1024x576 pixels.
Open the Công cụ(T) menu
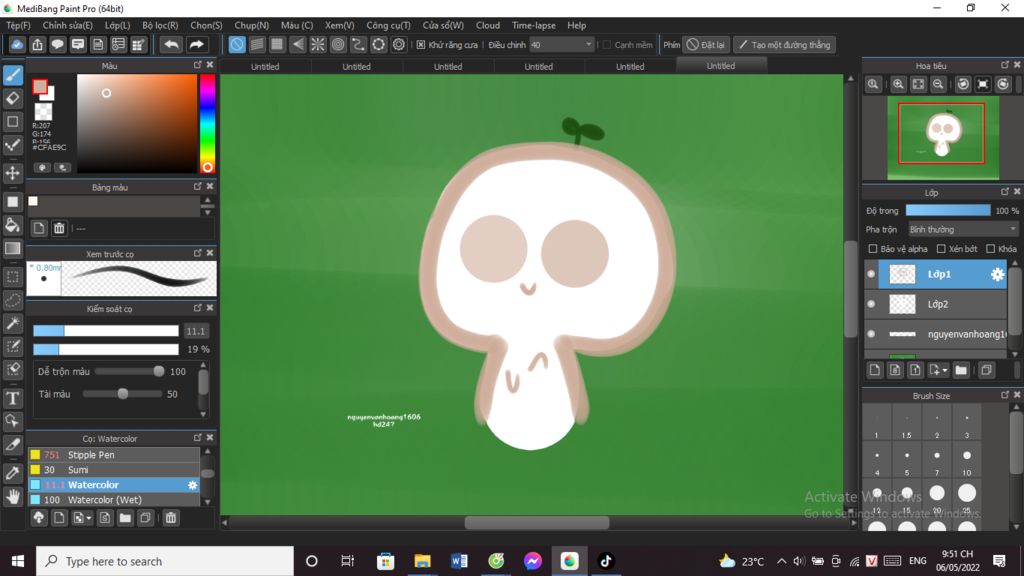click(x=388, y=25)
